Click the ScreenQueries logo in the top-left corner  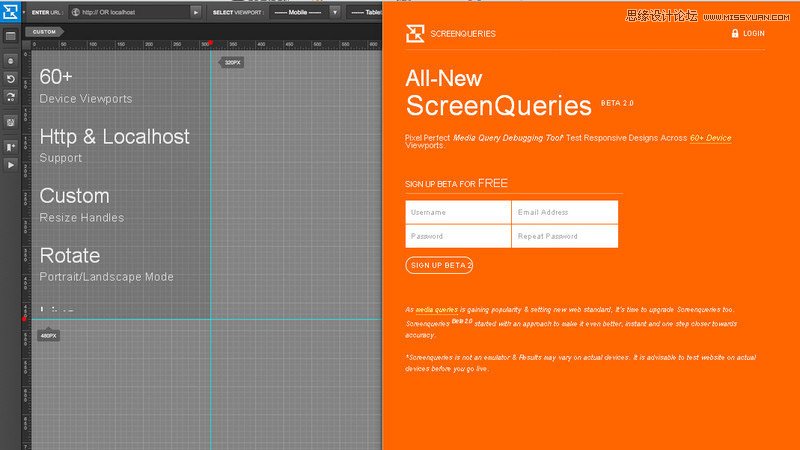pyautogui.click(x=10, y=12)
